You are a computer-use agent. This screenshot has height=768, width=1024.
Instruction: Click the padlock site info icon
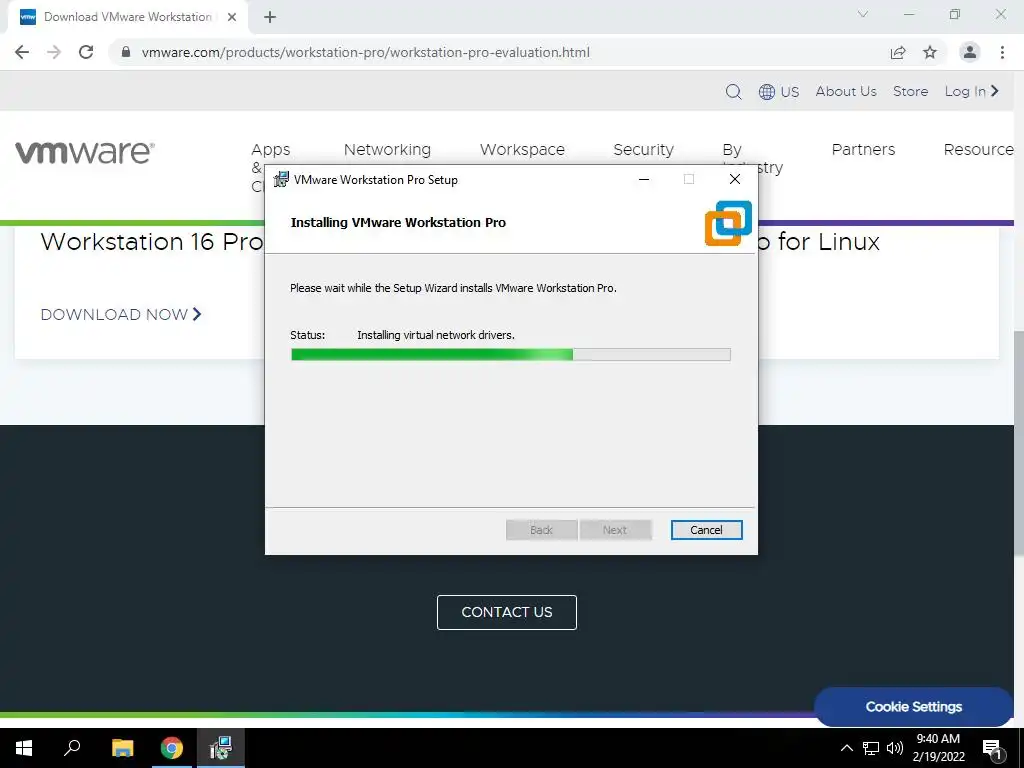(126, 52)
